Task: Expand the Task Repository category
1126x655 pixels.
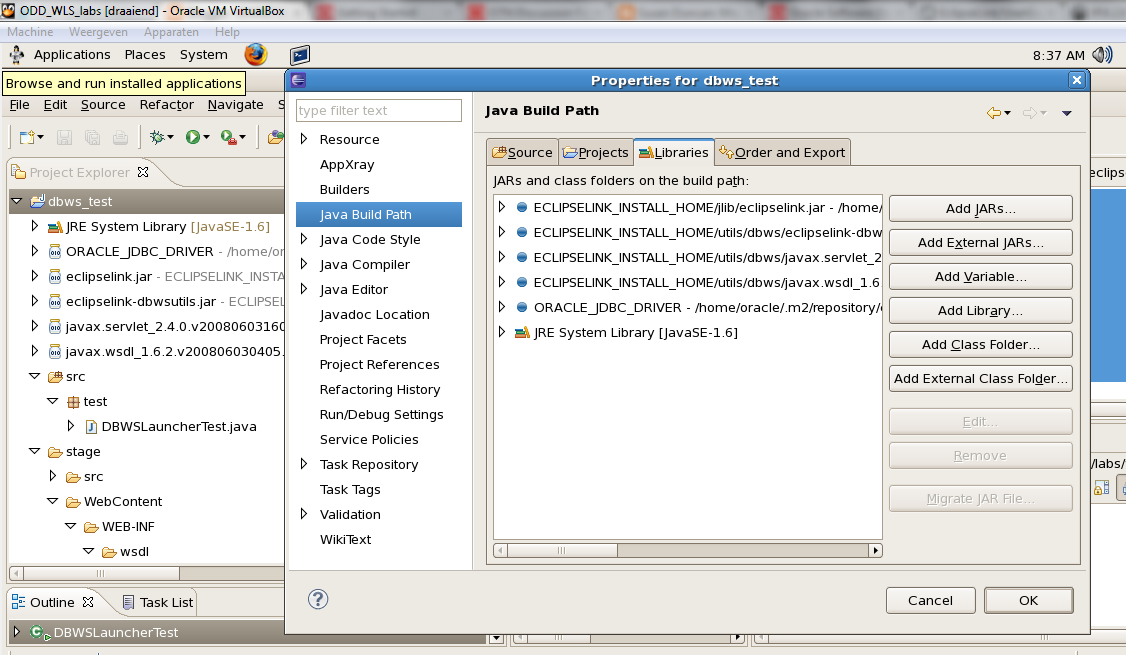Action: [304, 464]
